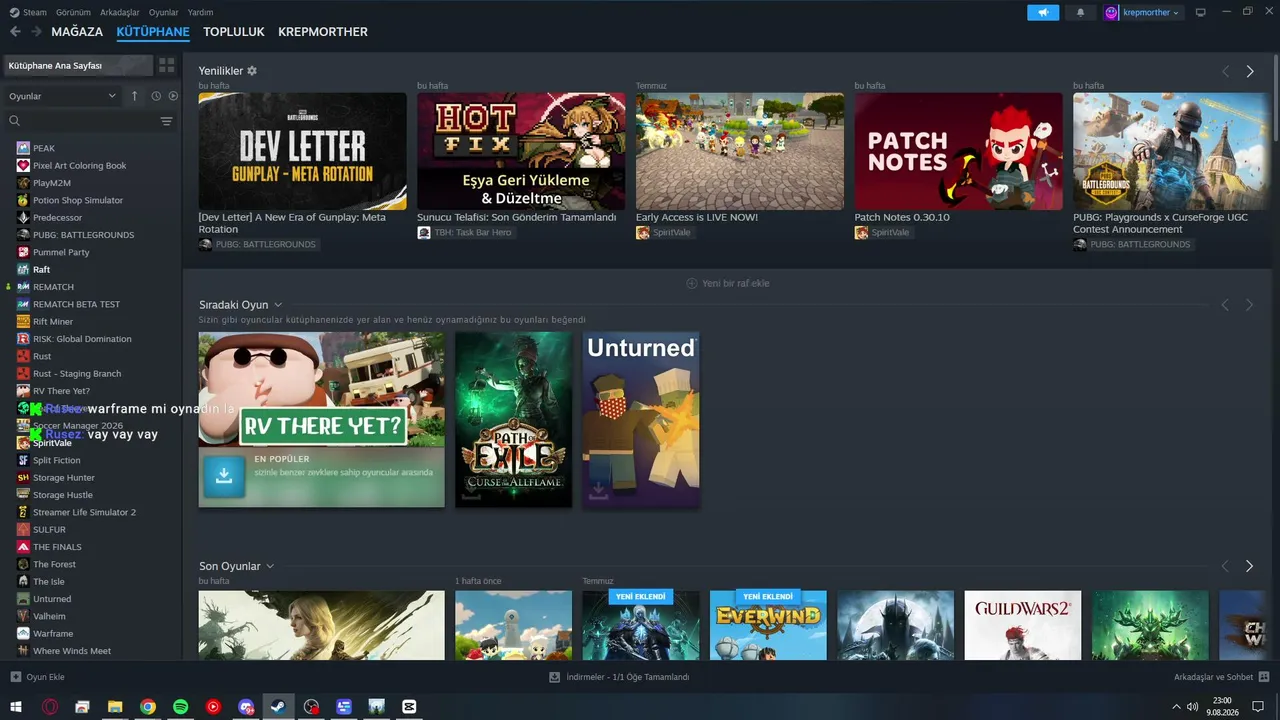Open the Yardım menu
The width and height of the screenshot is (1280, 720).
[x=201, y=13]
